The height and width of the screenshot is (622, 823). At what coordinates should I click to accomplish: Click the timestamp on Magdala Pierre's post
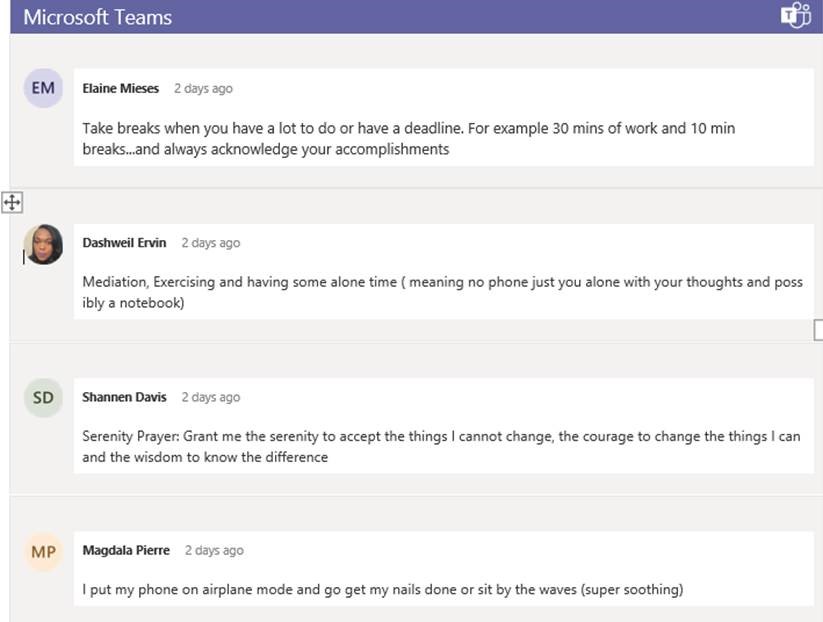(214, 550)
